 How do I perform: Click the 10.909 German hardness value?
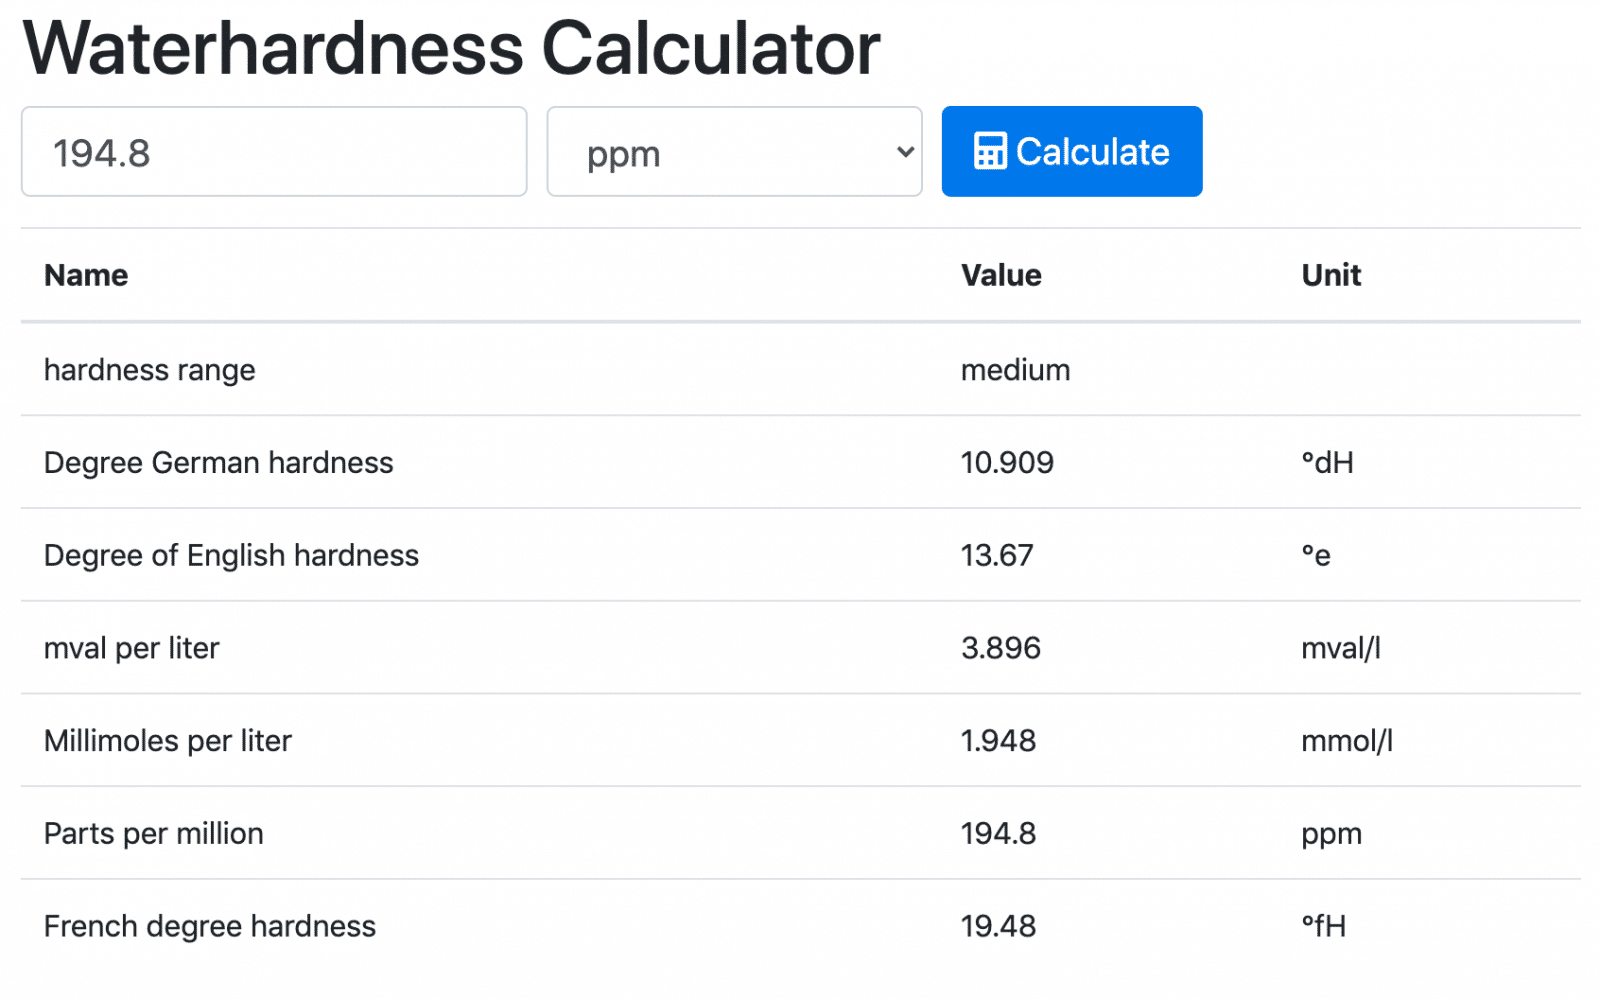(x=1007, y=462)
